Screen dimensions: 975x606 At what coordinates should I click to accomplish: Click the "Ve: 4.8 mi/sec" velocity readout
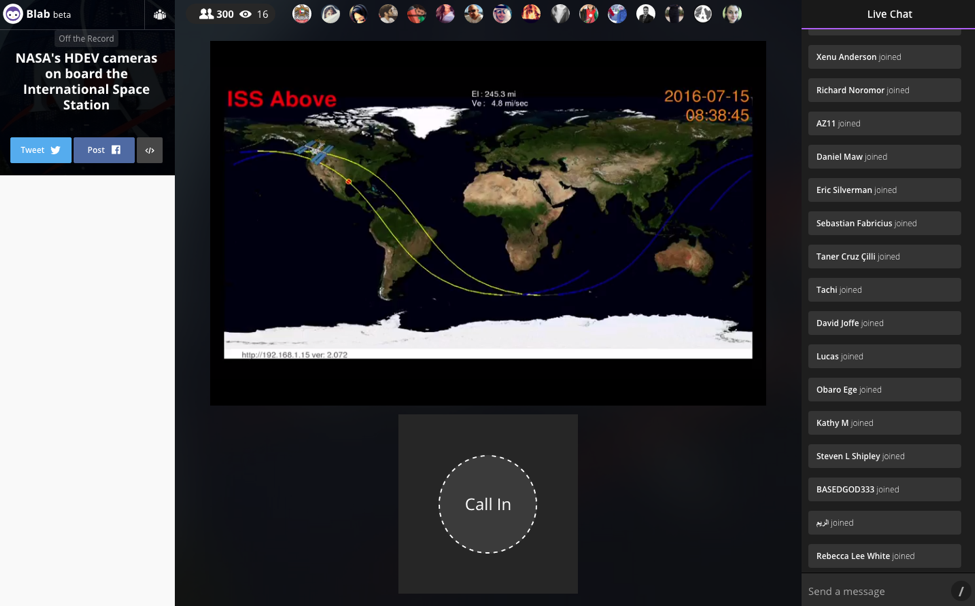tap(499, 103)
